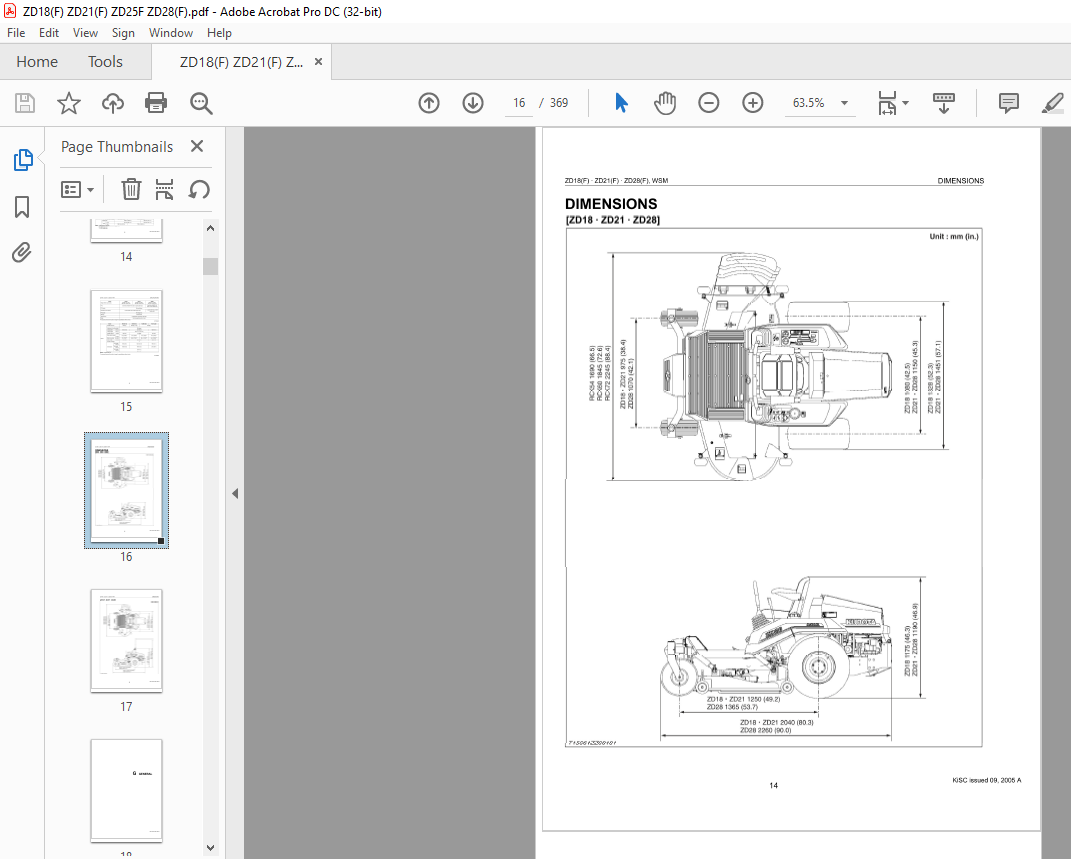The width and height of the screenshot is (1071, 859).
Task: Click the page number input field
Action: (519, 103)
